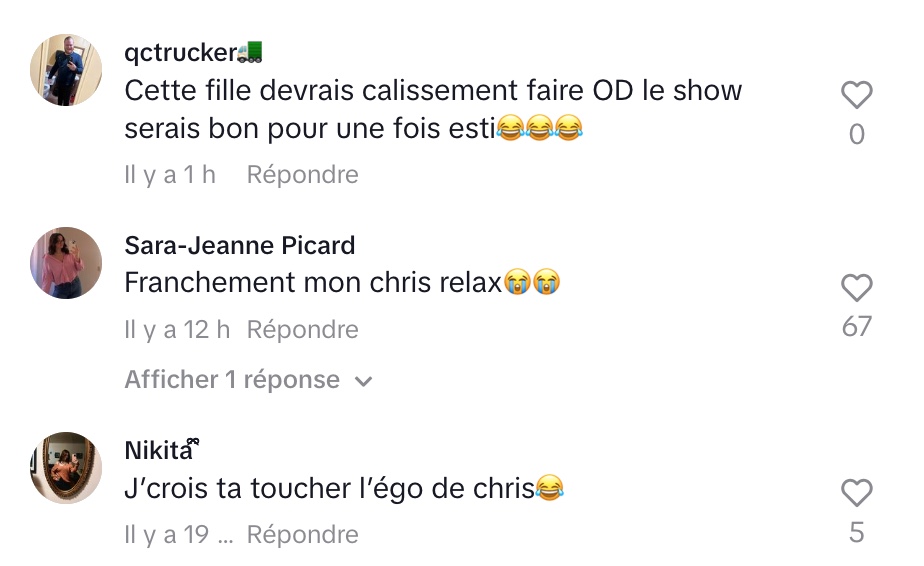The width and height of the screenshot is (924, 566).
Task: Click the truncated 'Il y a 19 ...' timestamp
Action: coord(179,535)
